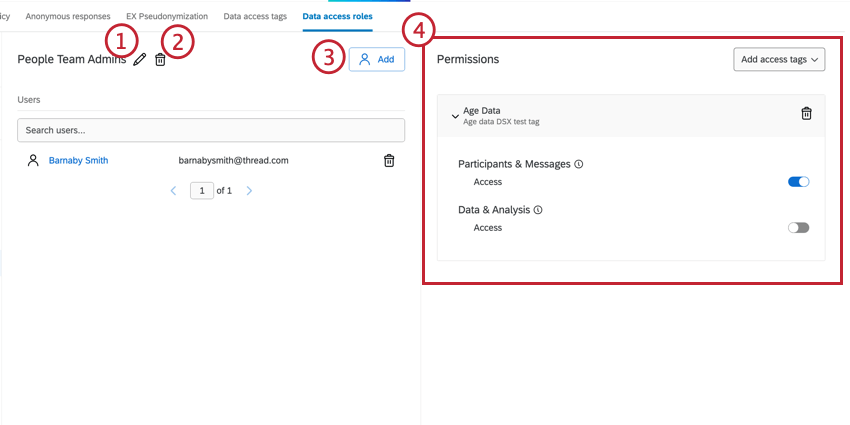This screenshot has height=425, width=850.
Task: Remove Barnaby Smith using his trash icon
Action: (x=389, y=160)
